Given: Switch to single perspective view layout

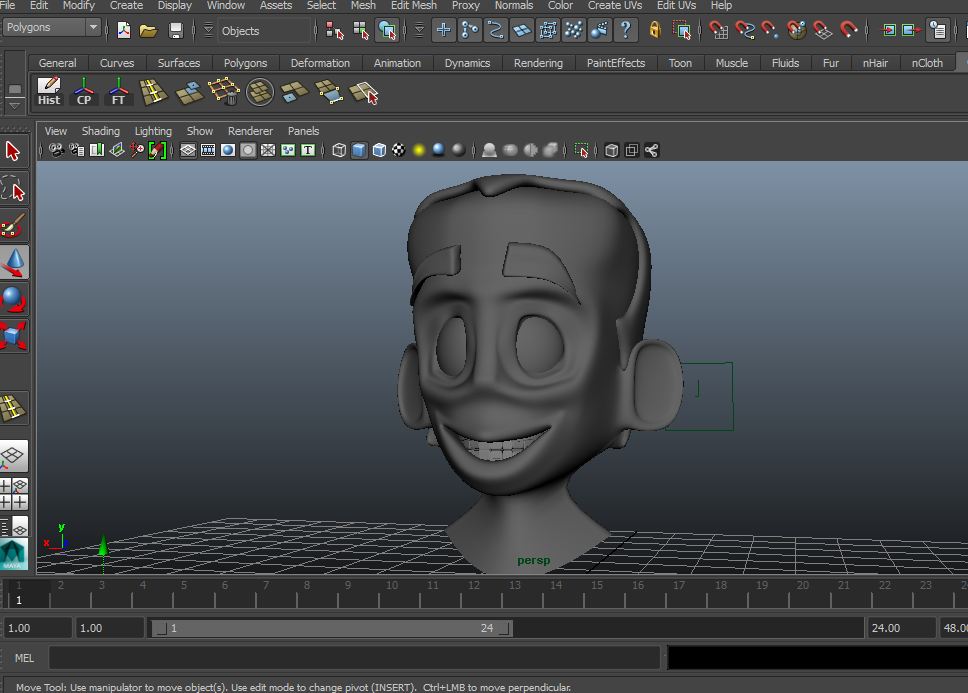Looking at the screenshot, I should point(12,458).
